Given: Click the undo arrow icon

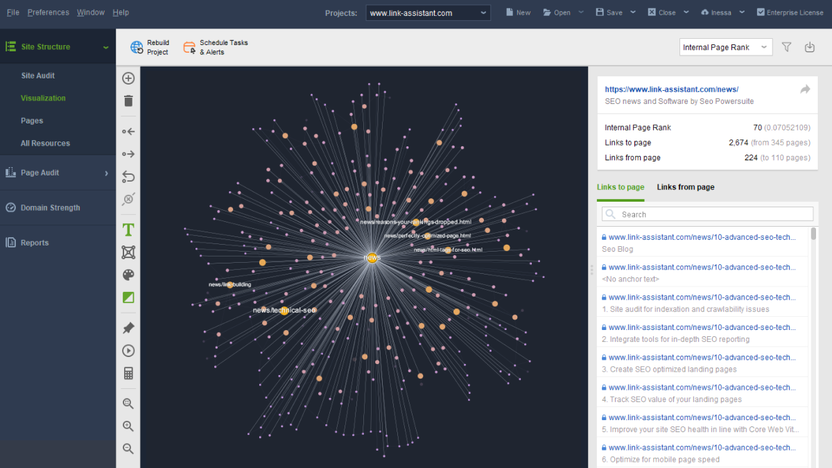Looking at the screenshot, I should coord(128,177).
